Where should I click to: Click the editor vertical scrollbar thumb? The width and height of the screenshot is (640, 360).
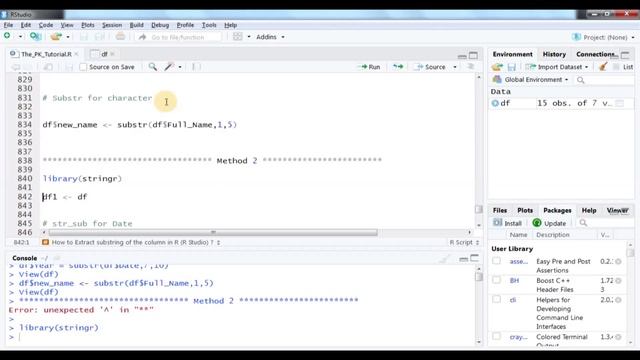point(479,209)
